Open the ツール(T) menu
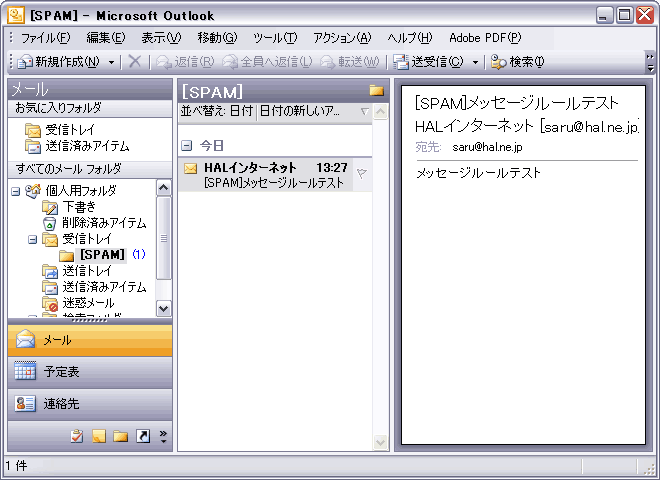The width and height of the screenshot is (660, 480). tap(275, 38)
